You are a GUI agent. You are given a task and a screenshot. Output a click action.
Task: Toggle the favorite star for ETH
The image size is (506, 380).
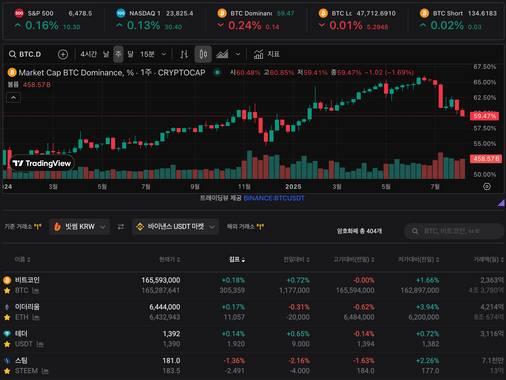pos(7,317)
